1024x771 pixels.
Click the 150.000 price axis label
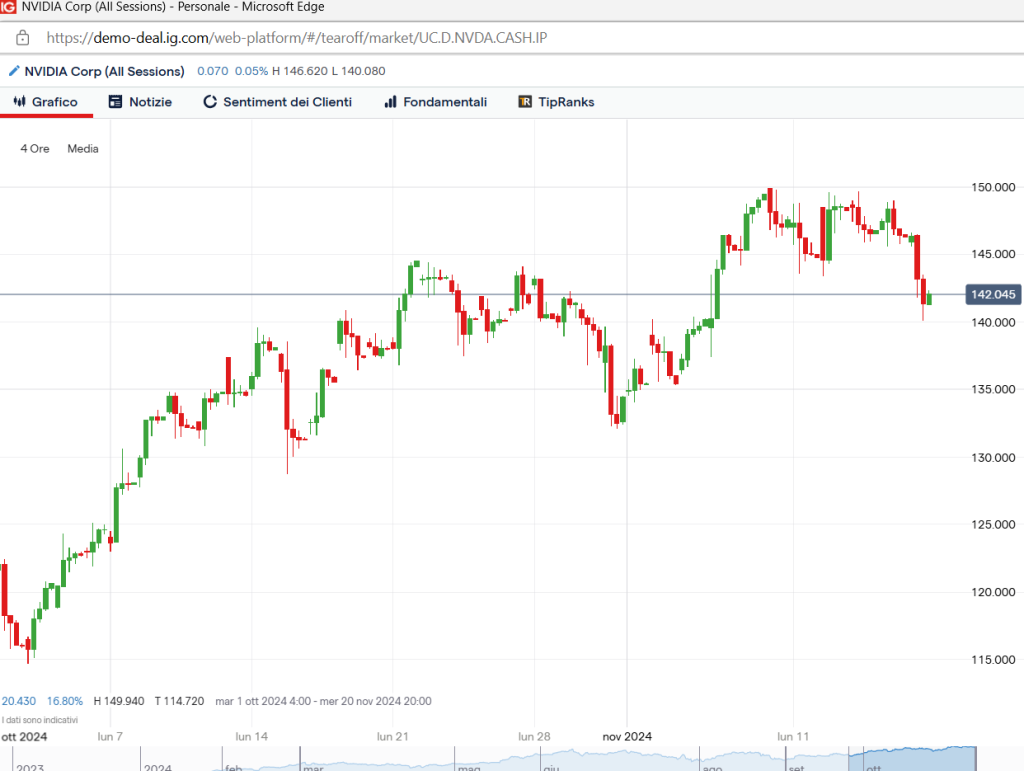coord(993,187)
